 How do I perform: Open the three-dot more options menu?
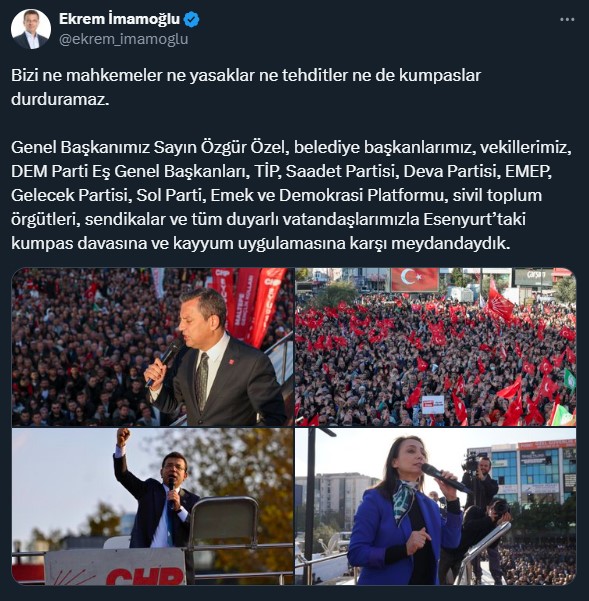[567, 20]
